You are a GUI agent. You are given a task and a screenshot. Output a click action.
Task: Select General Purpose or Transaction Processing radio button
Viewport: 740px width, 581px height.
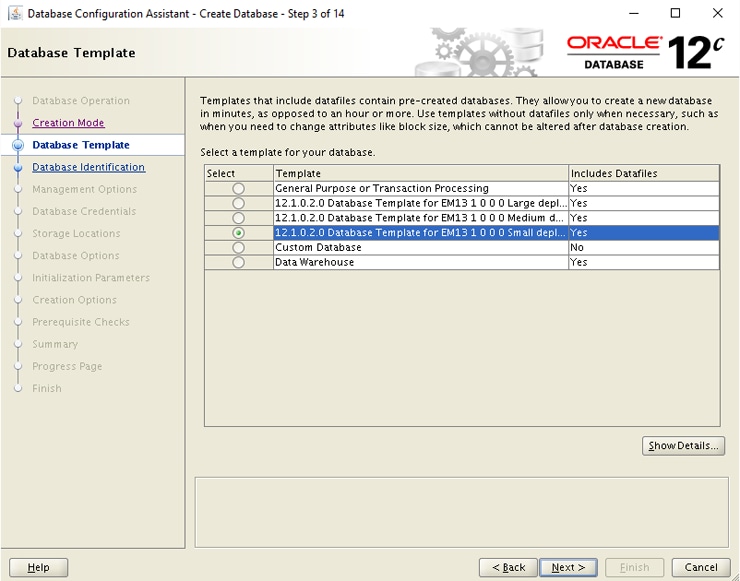[238, 189]
